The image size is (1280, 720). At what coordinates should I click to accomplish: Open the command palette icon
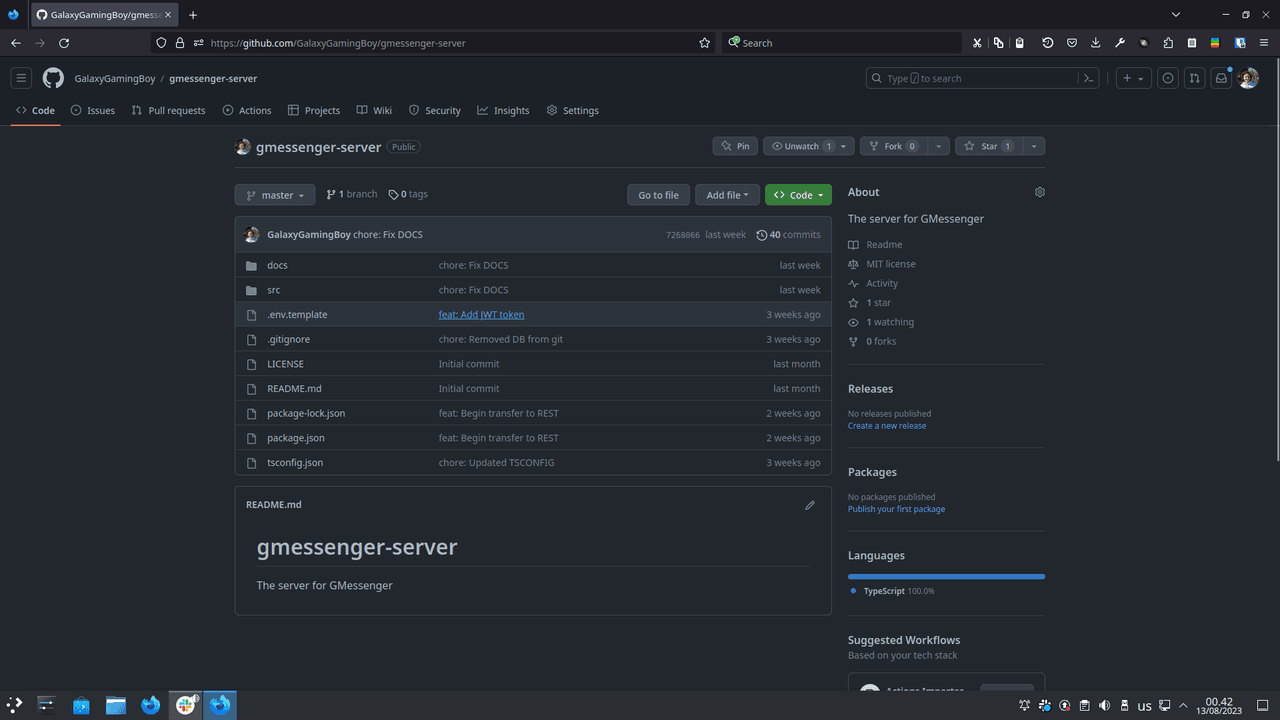pyautogui.click(x=1089, y=78)
